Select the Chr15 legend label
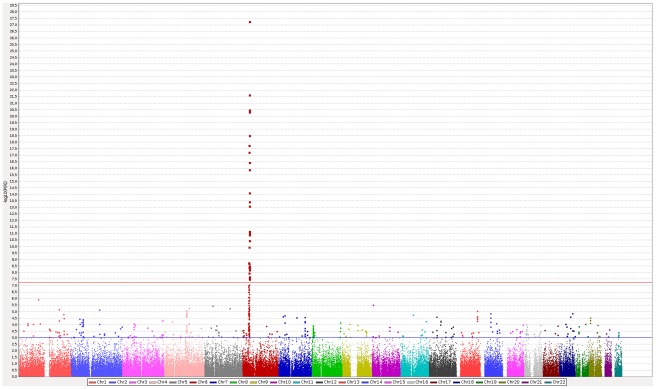This screenshot has width=656, height=389. click(x=399, y=382)
